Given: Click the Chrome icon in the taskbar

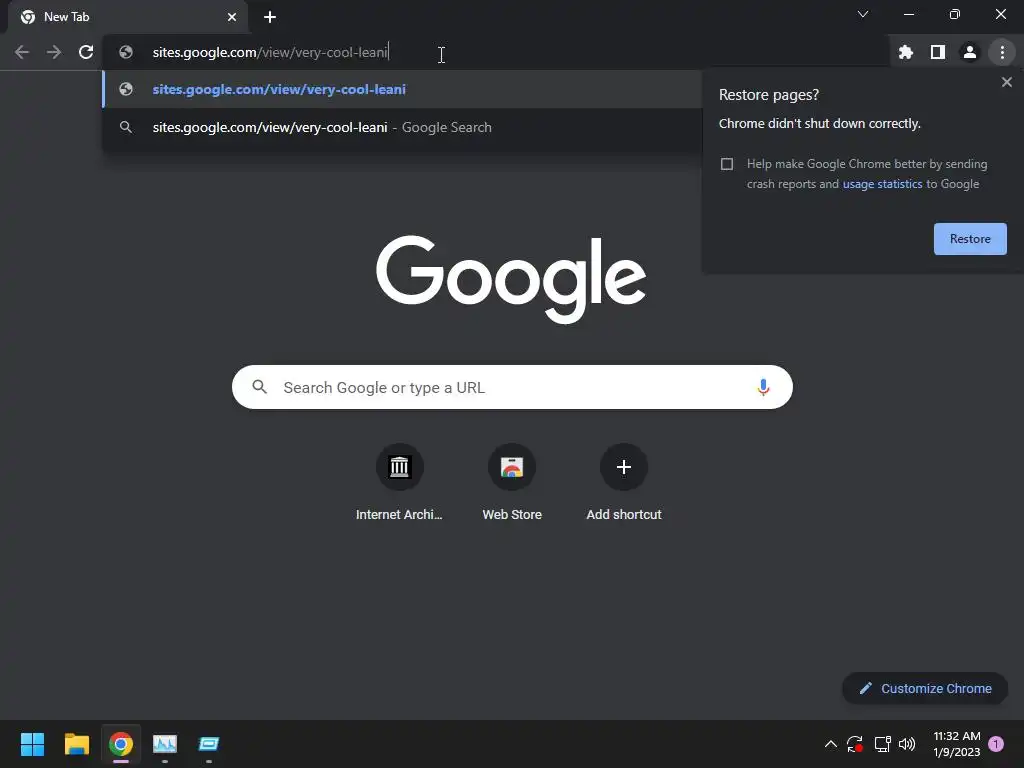Looking at the screenshot, I should (121, 744).
